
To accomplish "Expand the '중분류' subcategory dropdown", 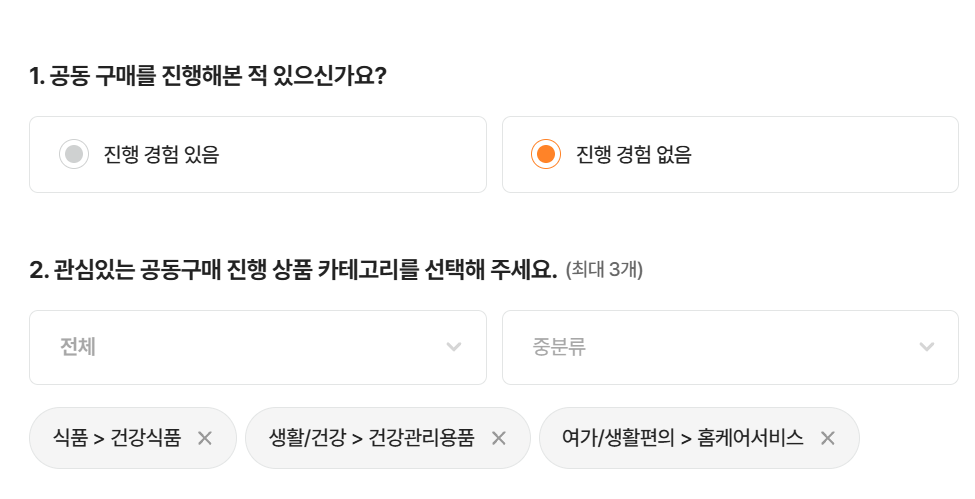I will click(730, 347).
